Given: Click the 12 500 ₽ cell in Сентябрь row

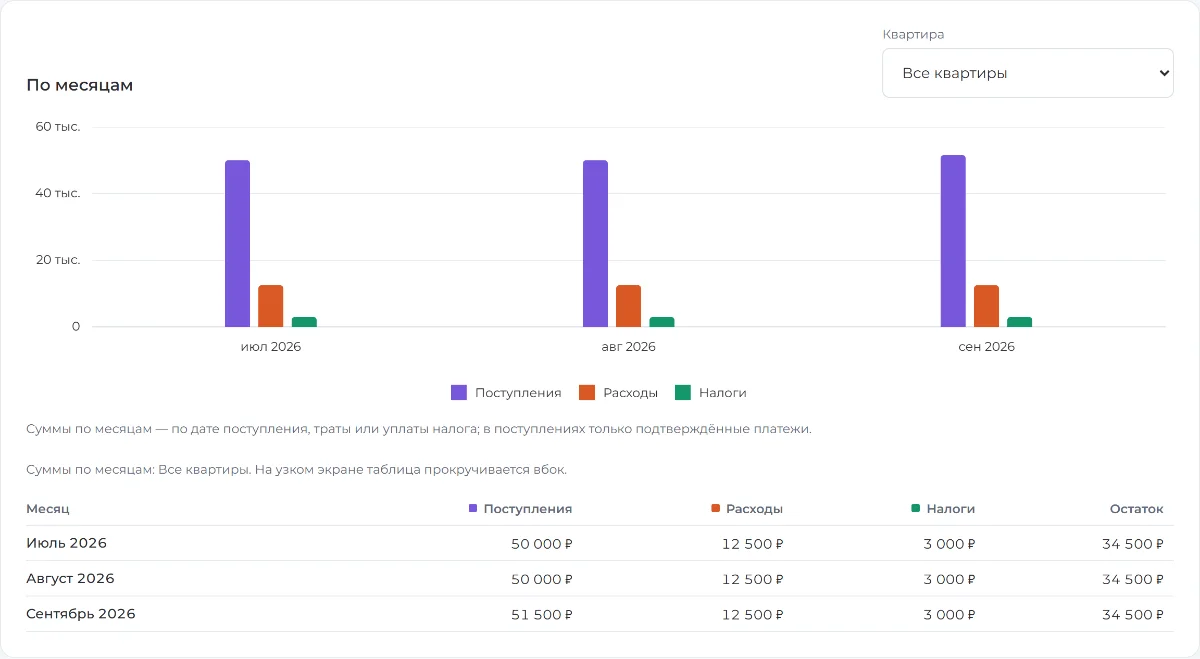Looking at the screenshot, I should (x=753, y=614).
